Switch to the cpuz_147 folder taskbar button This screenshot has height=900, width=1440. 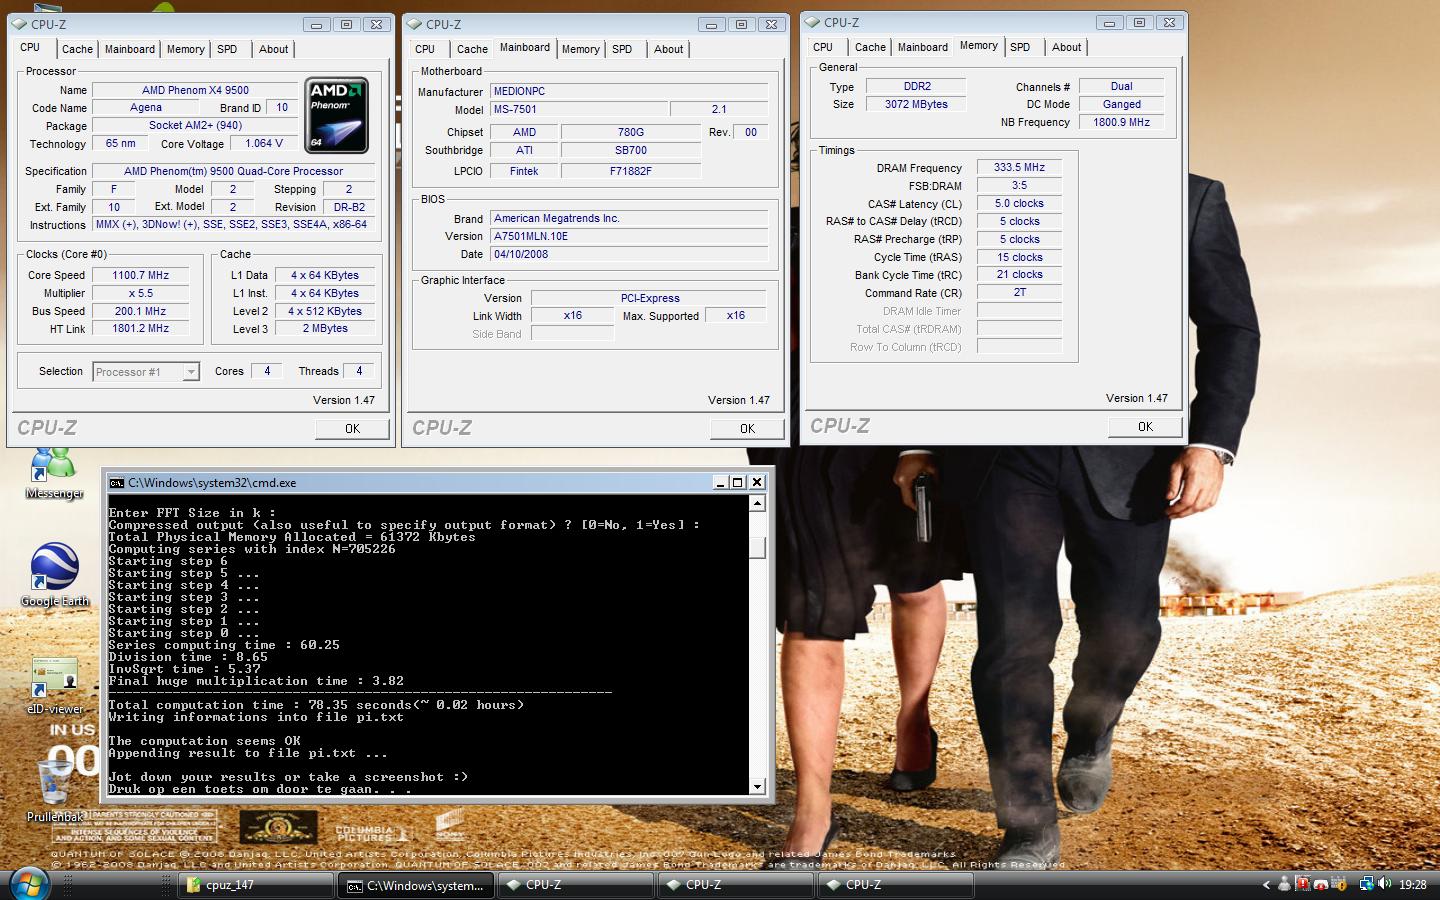tap(256, 885)
